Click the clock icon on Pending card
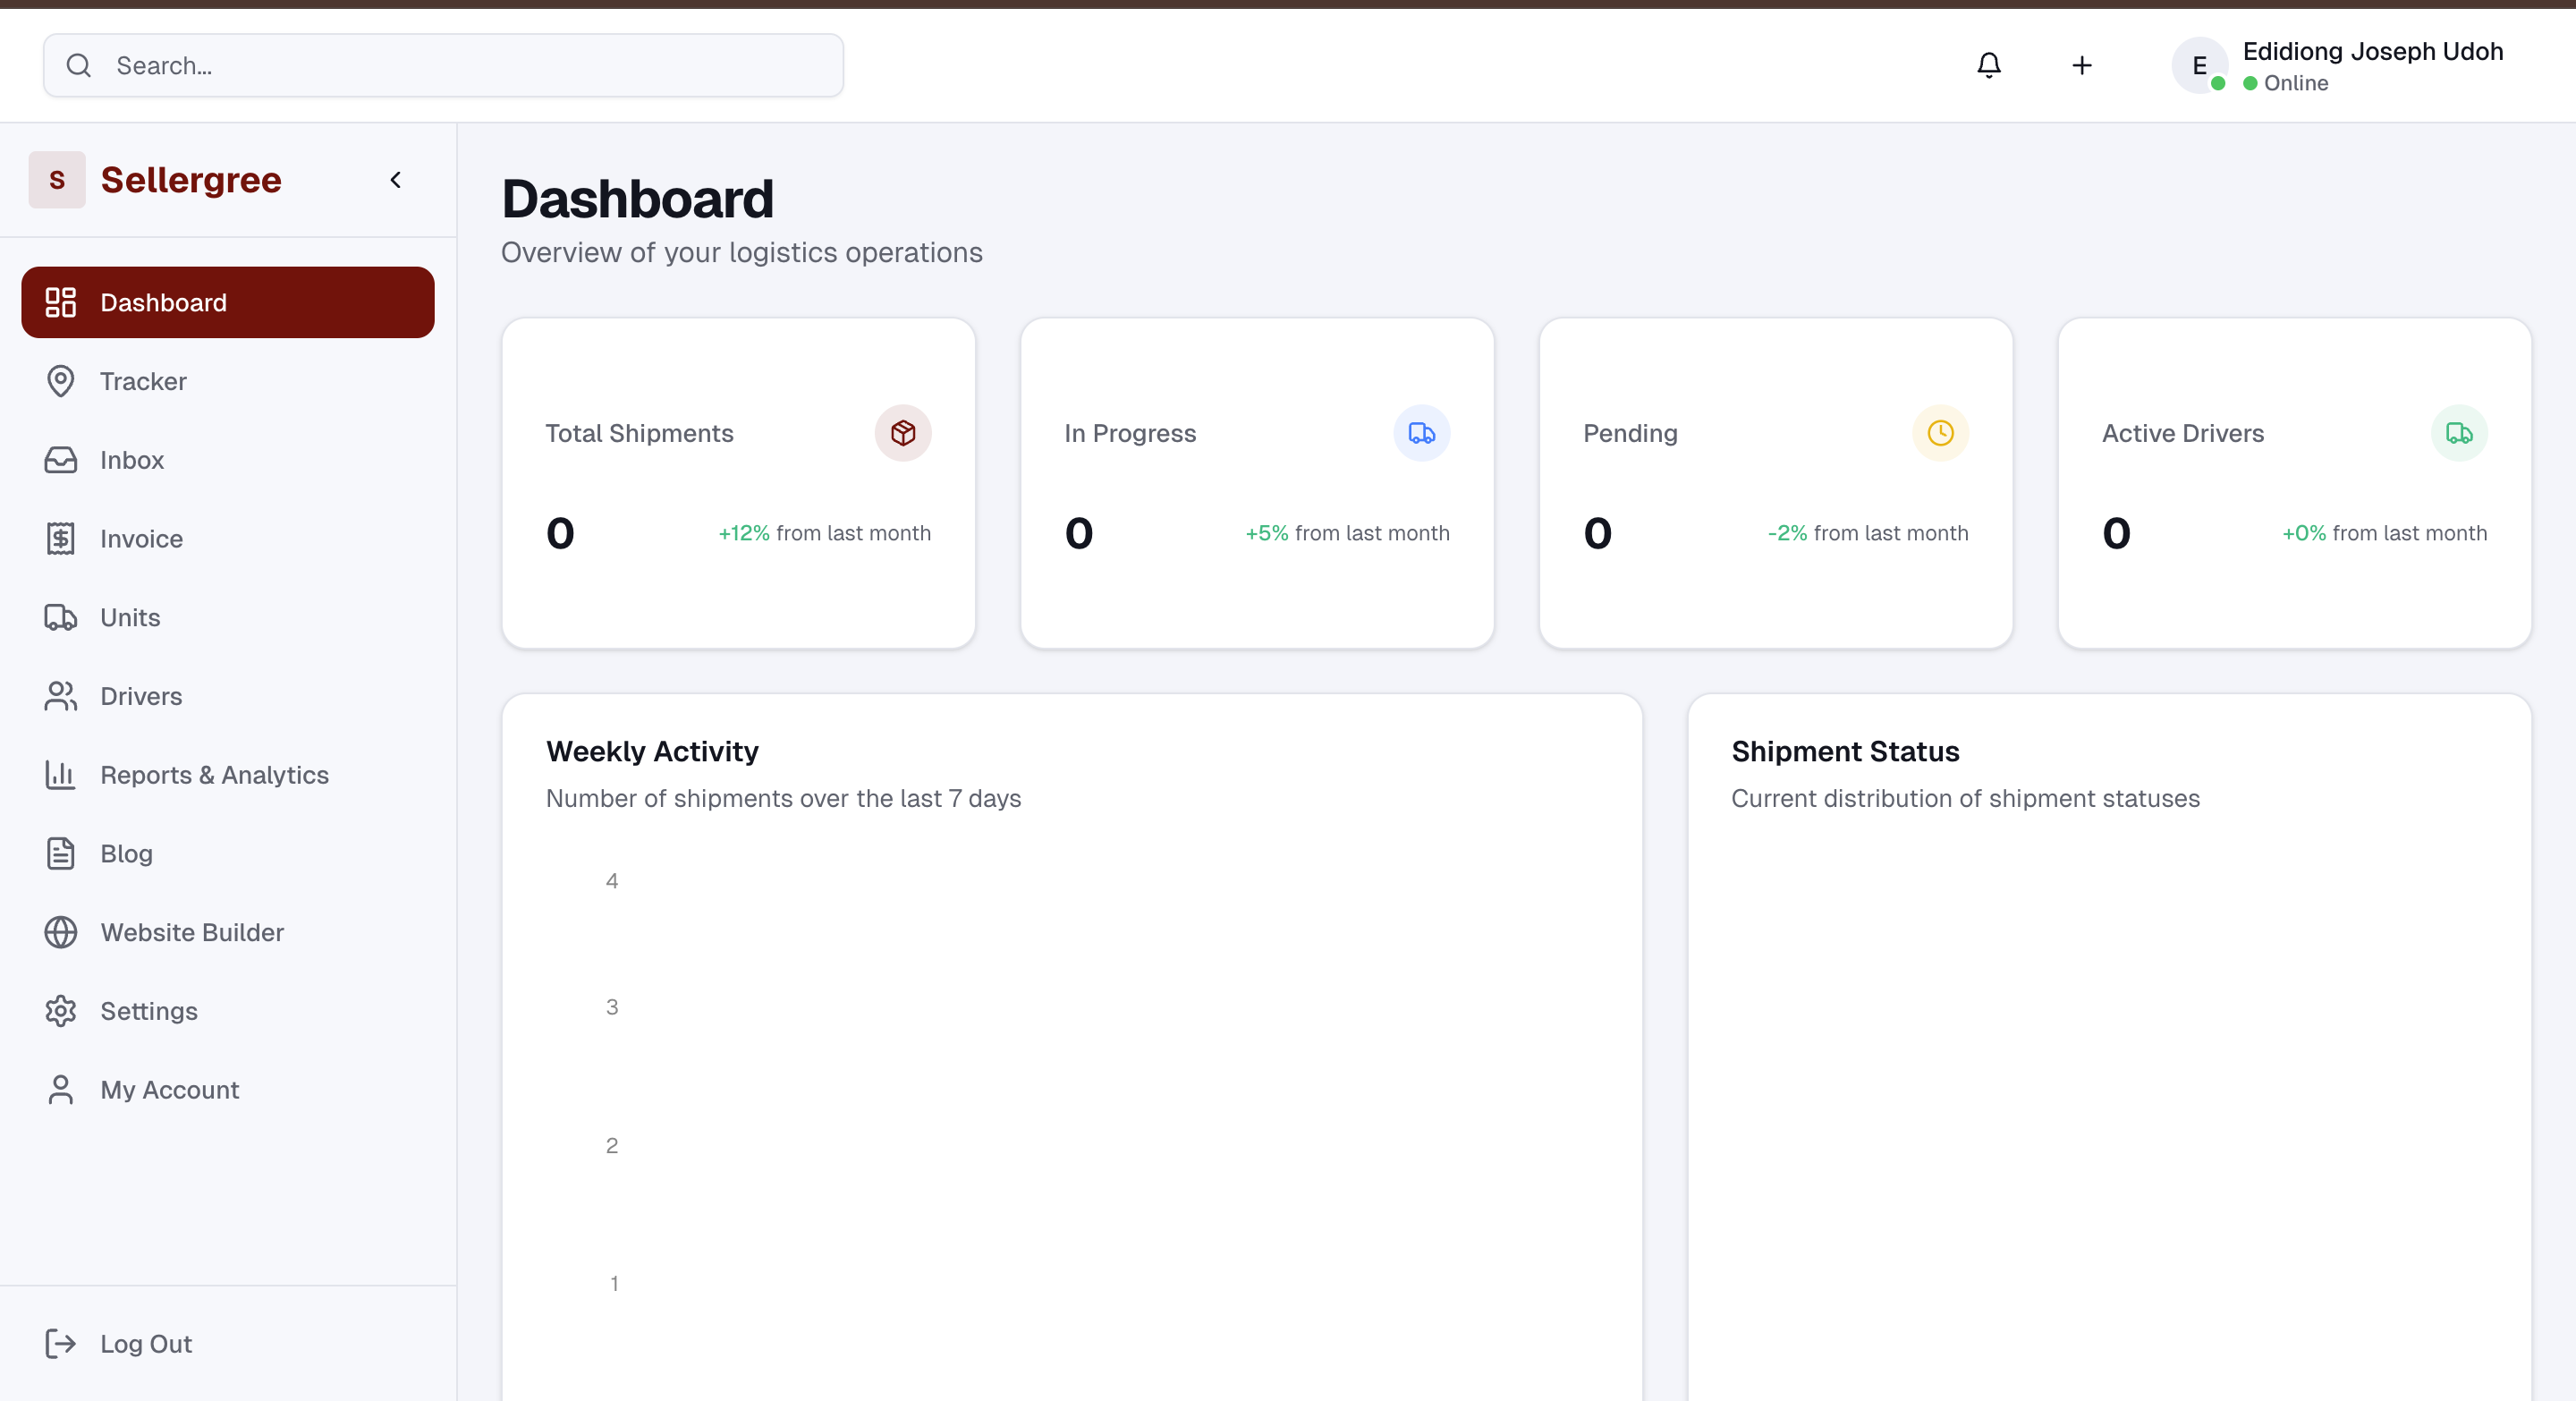Viewport: 2576px width, 1401px height. pyautogui.click(x=1941, y=433)
